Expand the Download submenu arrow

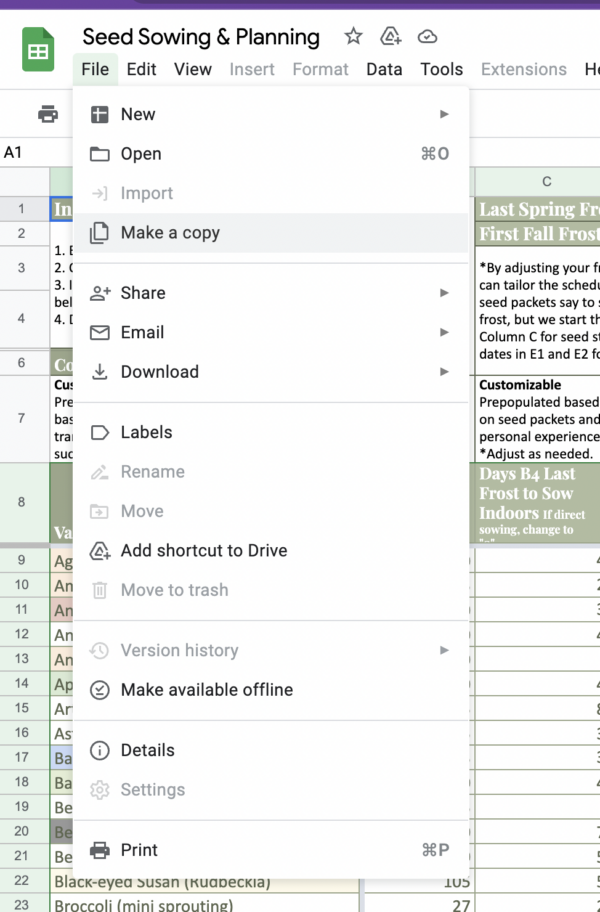pos(444,372)
